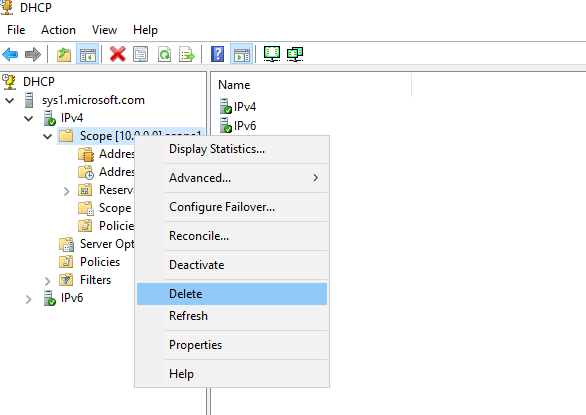
Task: Open the View menu
Action: pos(104,30)
